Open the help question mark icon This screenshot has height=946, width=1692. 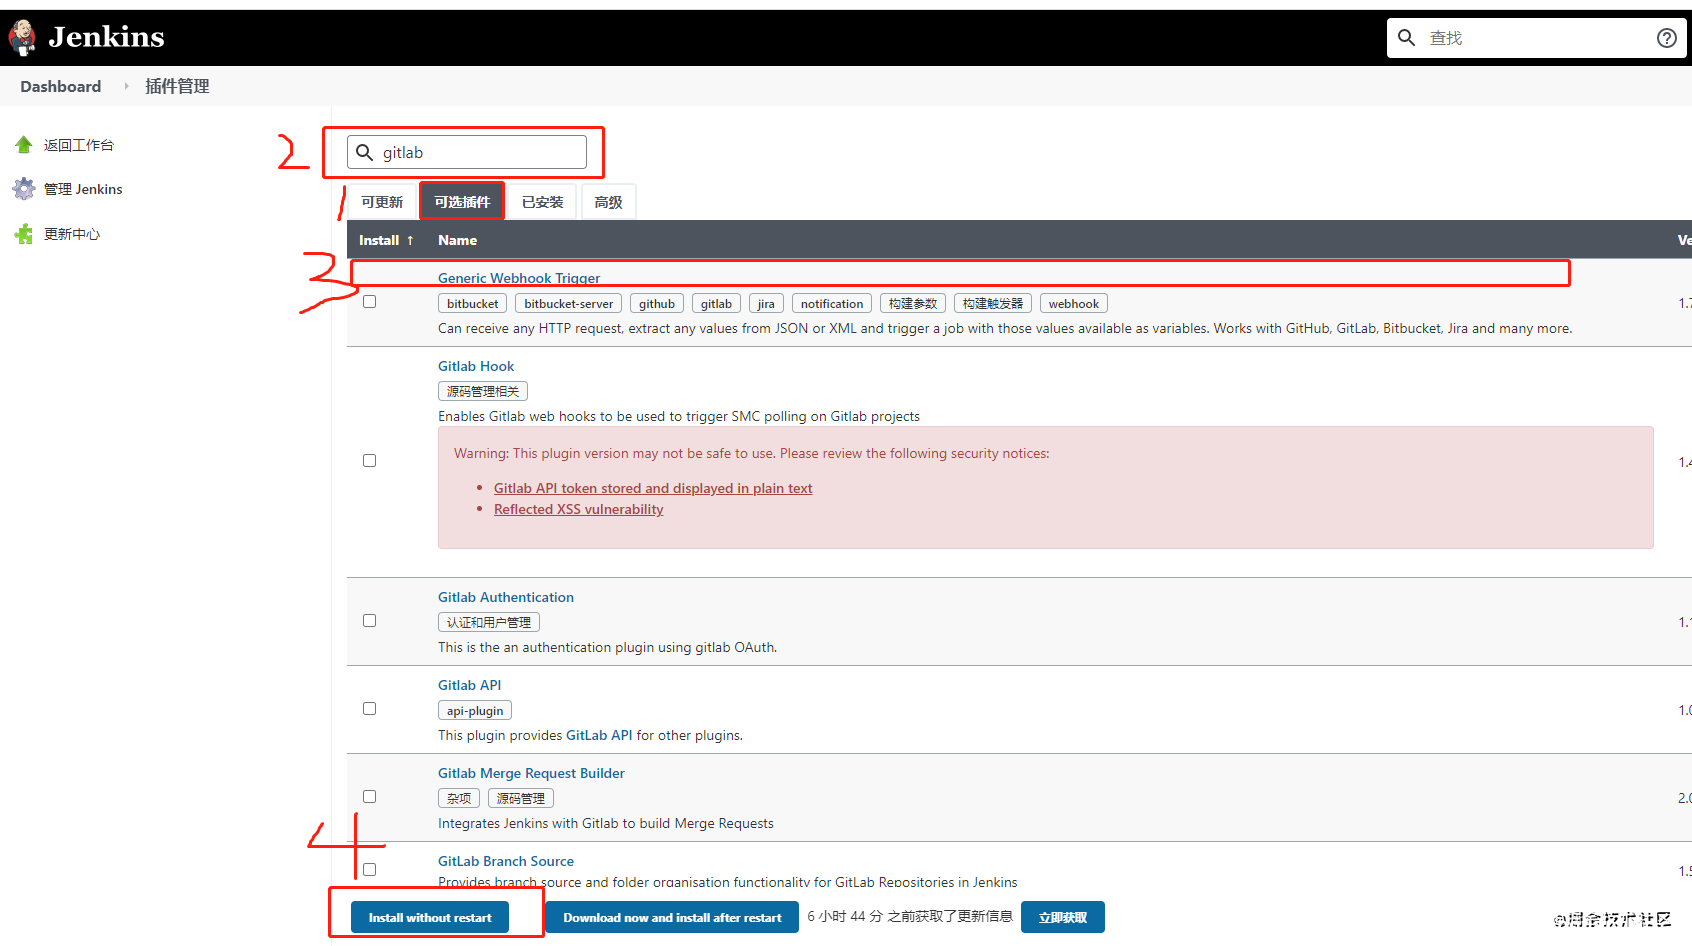coord(1666,37)
